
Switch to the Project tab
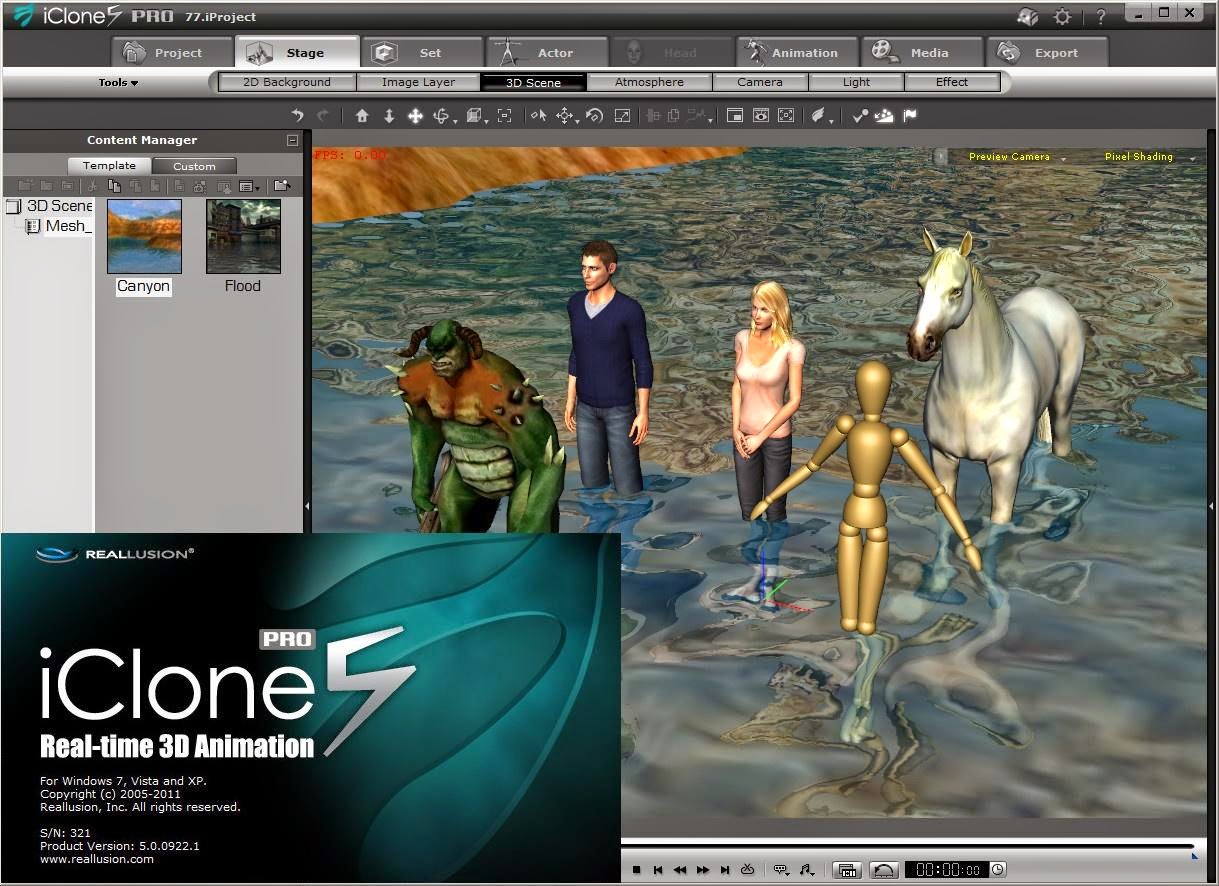171,52
